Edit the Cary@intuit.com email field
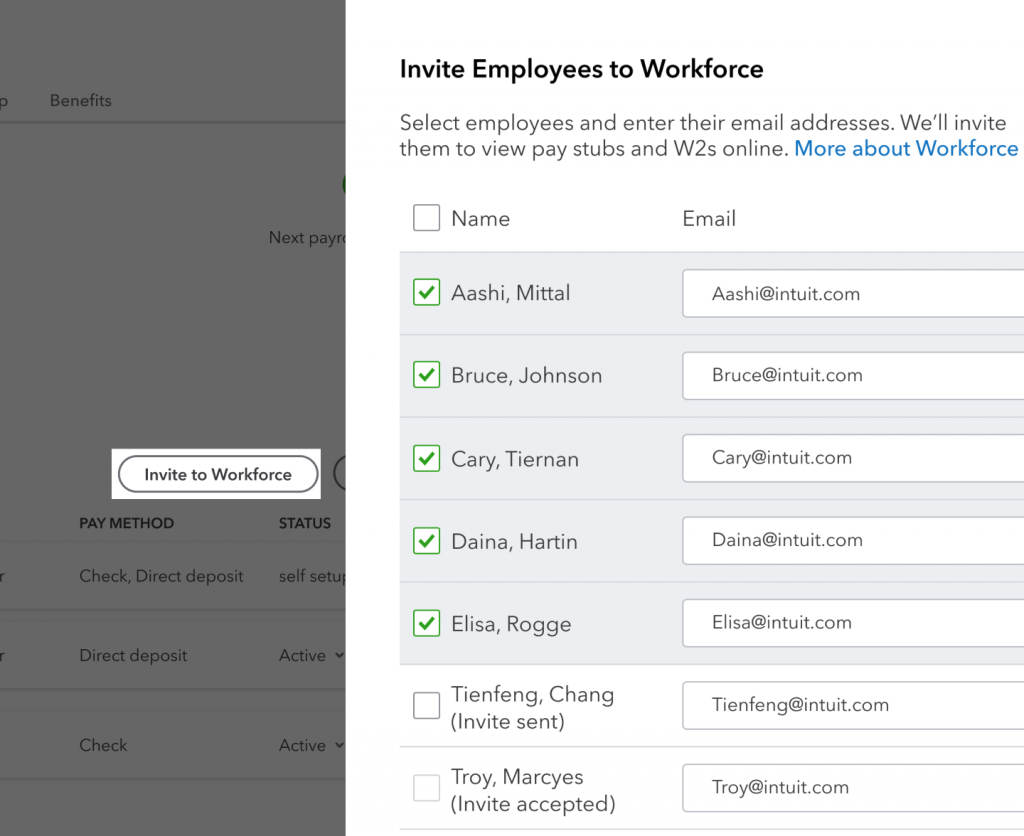 click(x=853, y=458)
